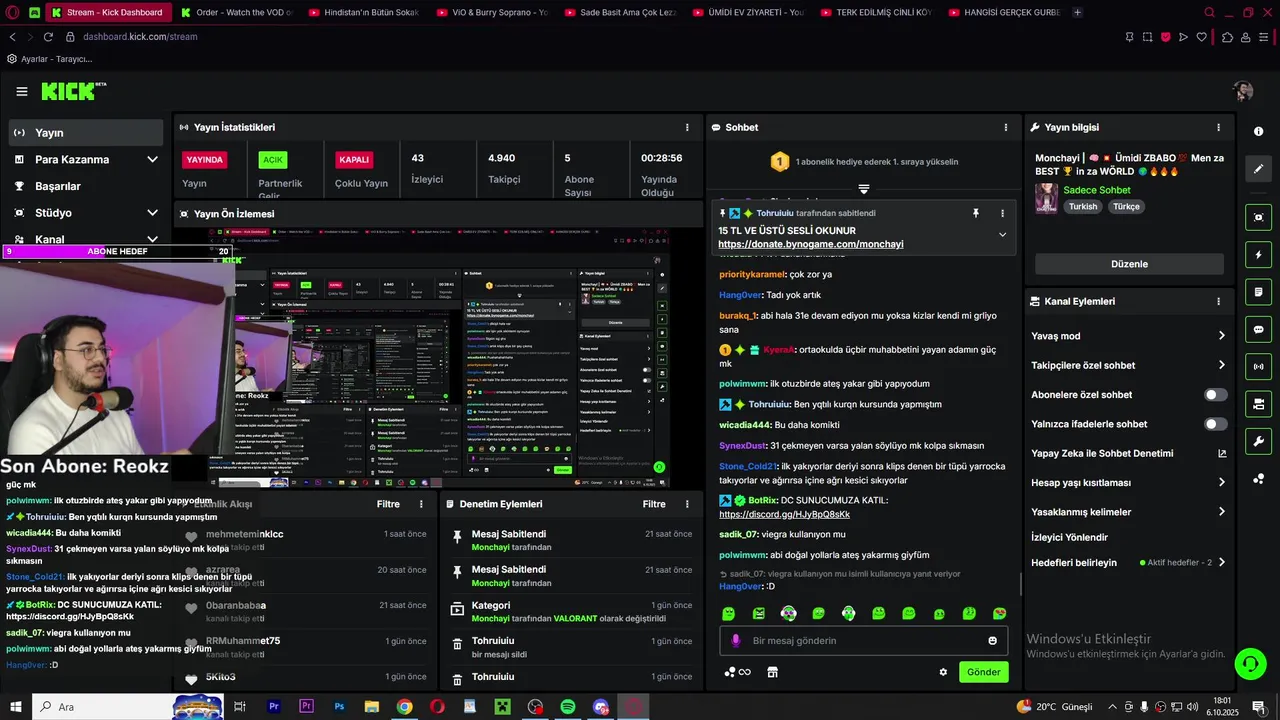Open Spotify from the taskbar
1280x720 pixels.
[x=568, y=707]
